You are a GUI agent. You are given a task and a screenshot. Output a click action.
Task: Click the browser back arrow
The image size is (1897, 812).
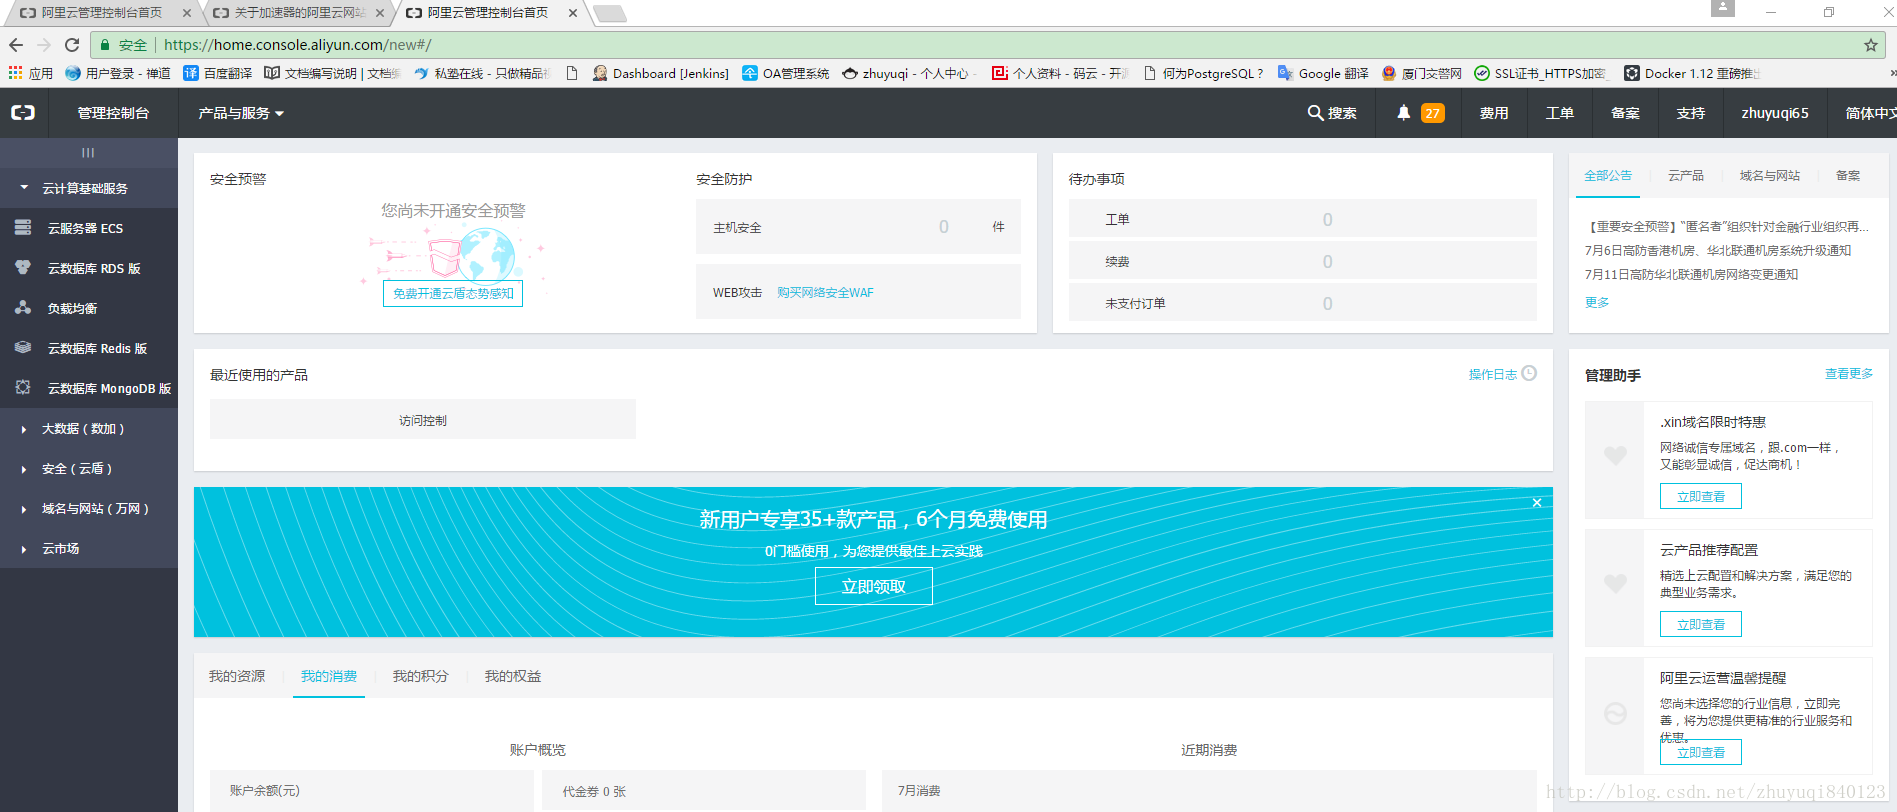16,45
